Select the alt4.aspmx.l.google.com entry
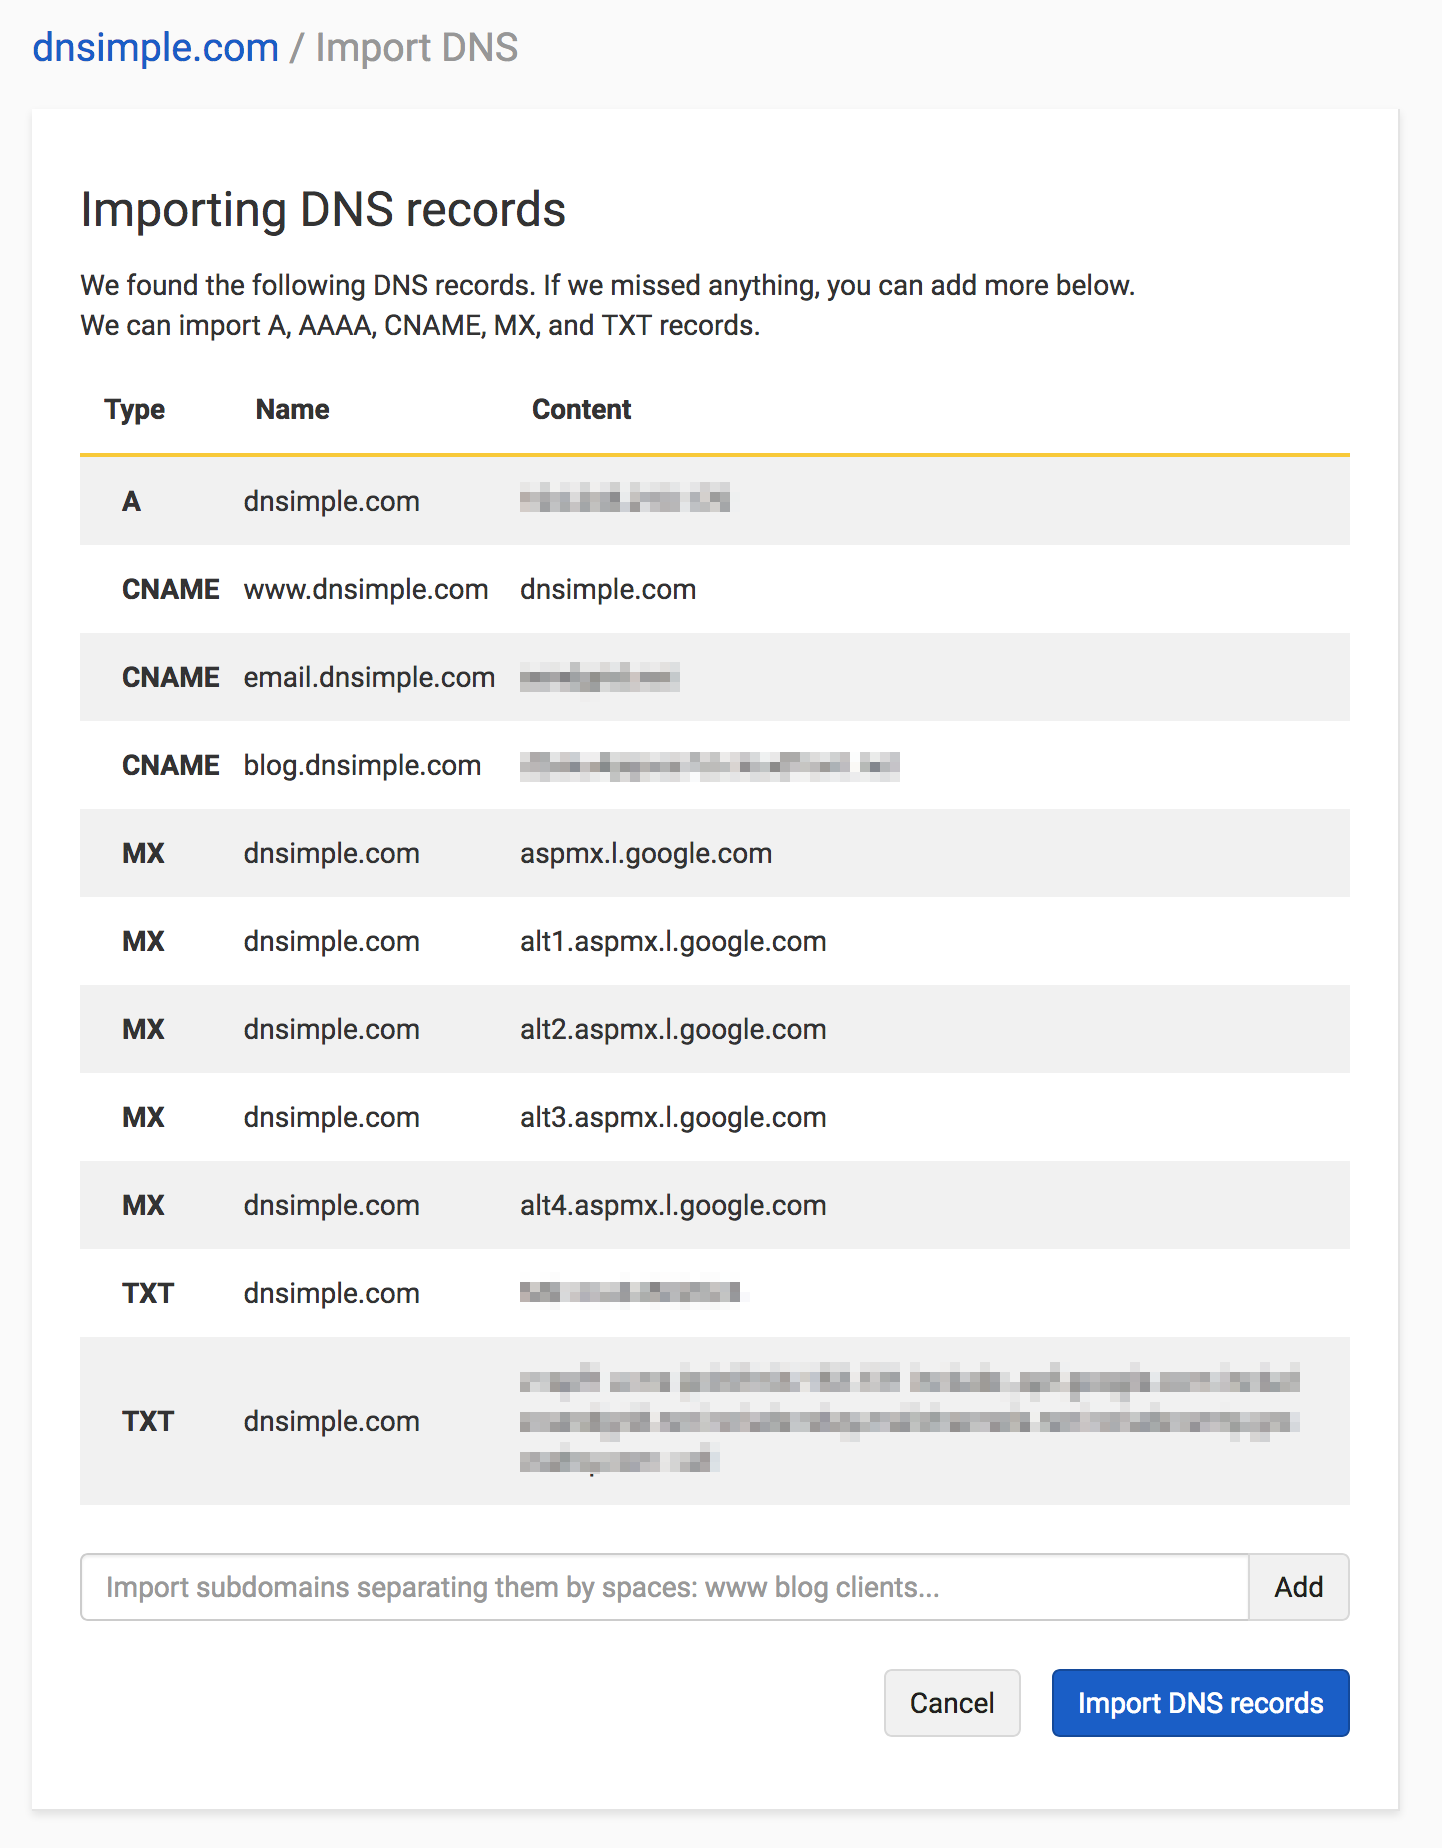The height and width of the screenshot is (1848, 1442). [673, 1205]
